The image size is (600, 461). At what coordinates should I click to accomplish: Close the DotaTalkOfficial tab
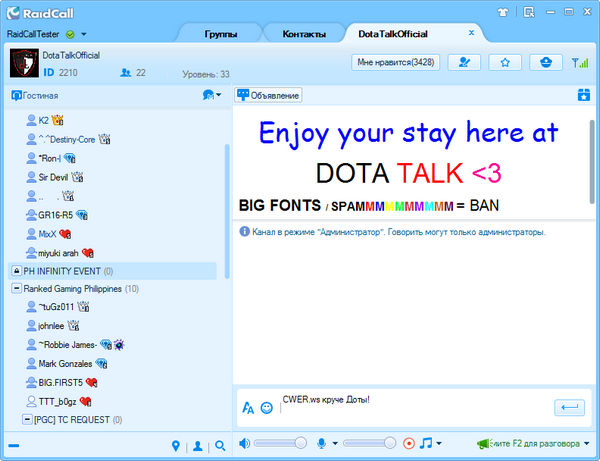pos(471,33)
